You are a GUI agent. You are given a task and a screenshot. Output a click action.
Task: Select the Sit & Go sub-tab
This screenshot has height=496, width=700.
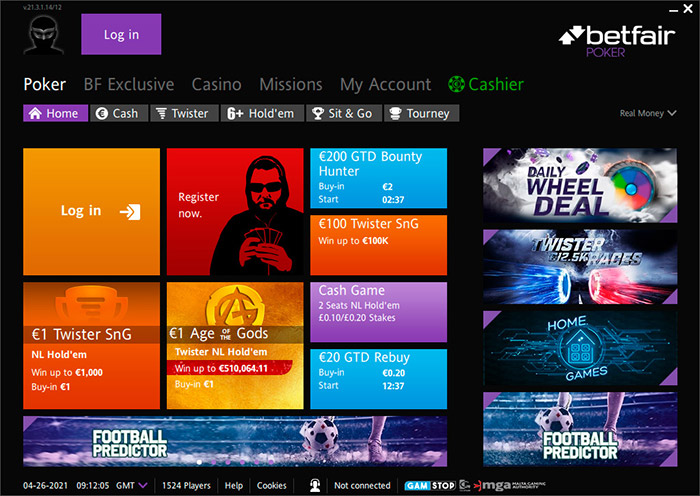click(x=342, y=114)
